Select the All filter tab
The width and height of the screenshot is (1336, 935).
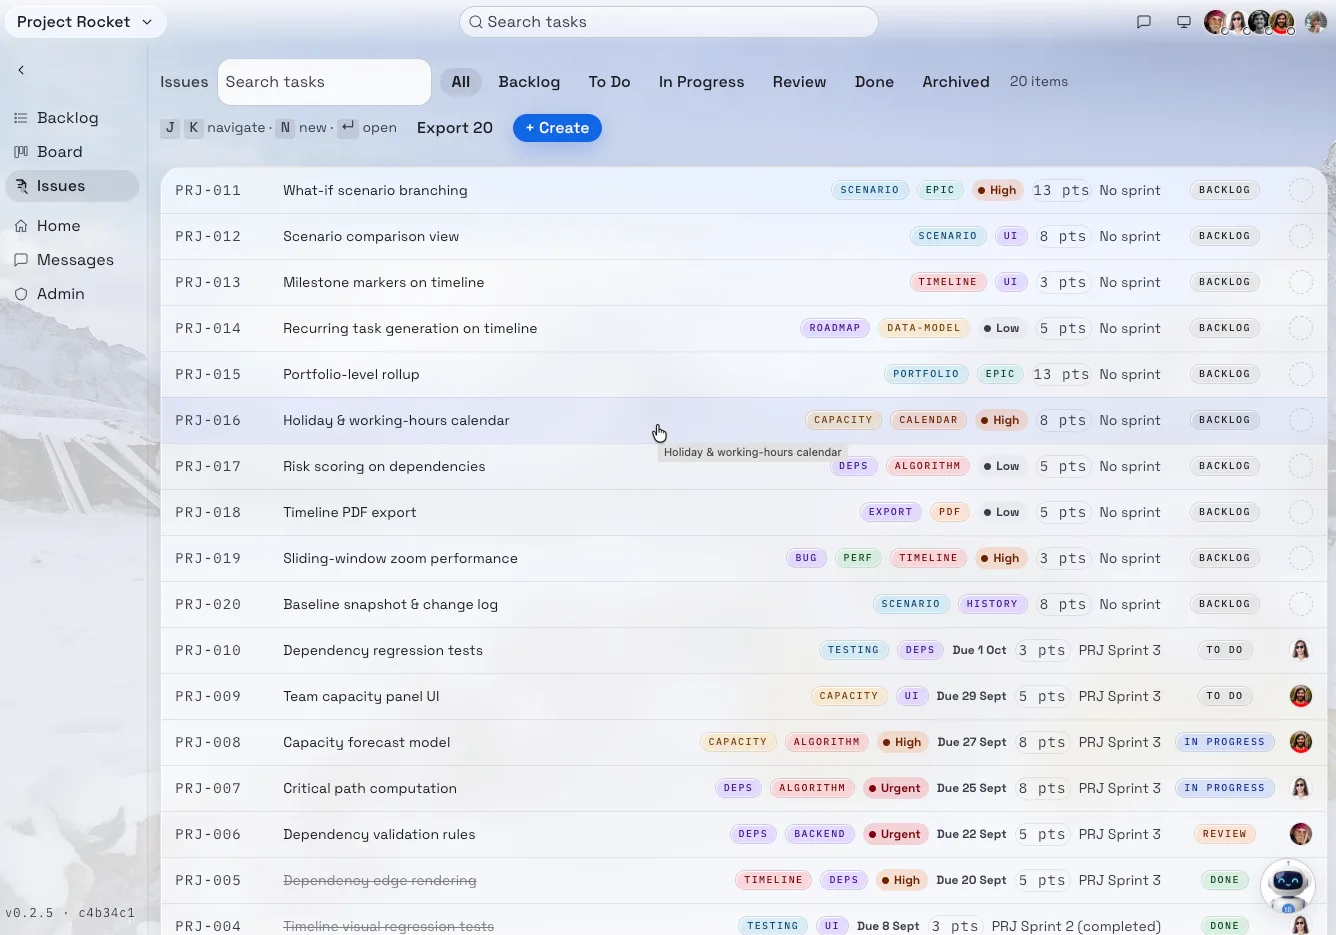(460, 82)
